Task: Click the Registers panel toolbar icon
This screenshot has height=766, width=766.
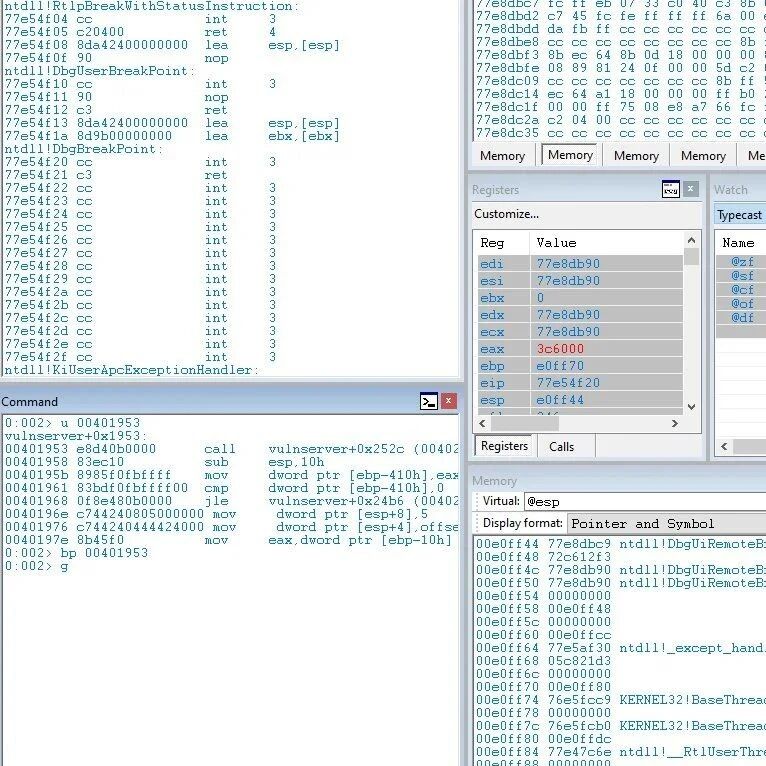Action: (x=670, y=189)
